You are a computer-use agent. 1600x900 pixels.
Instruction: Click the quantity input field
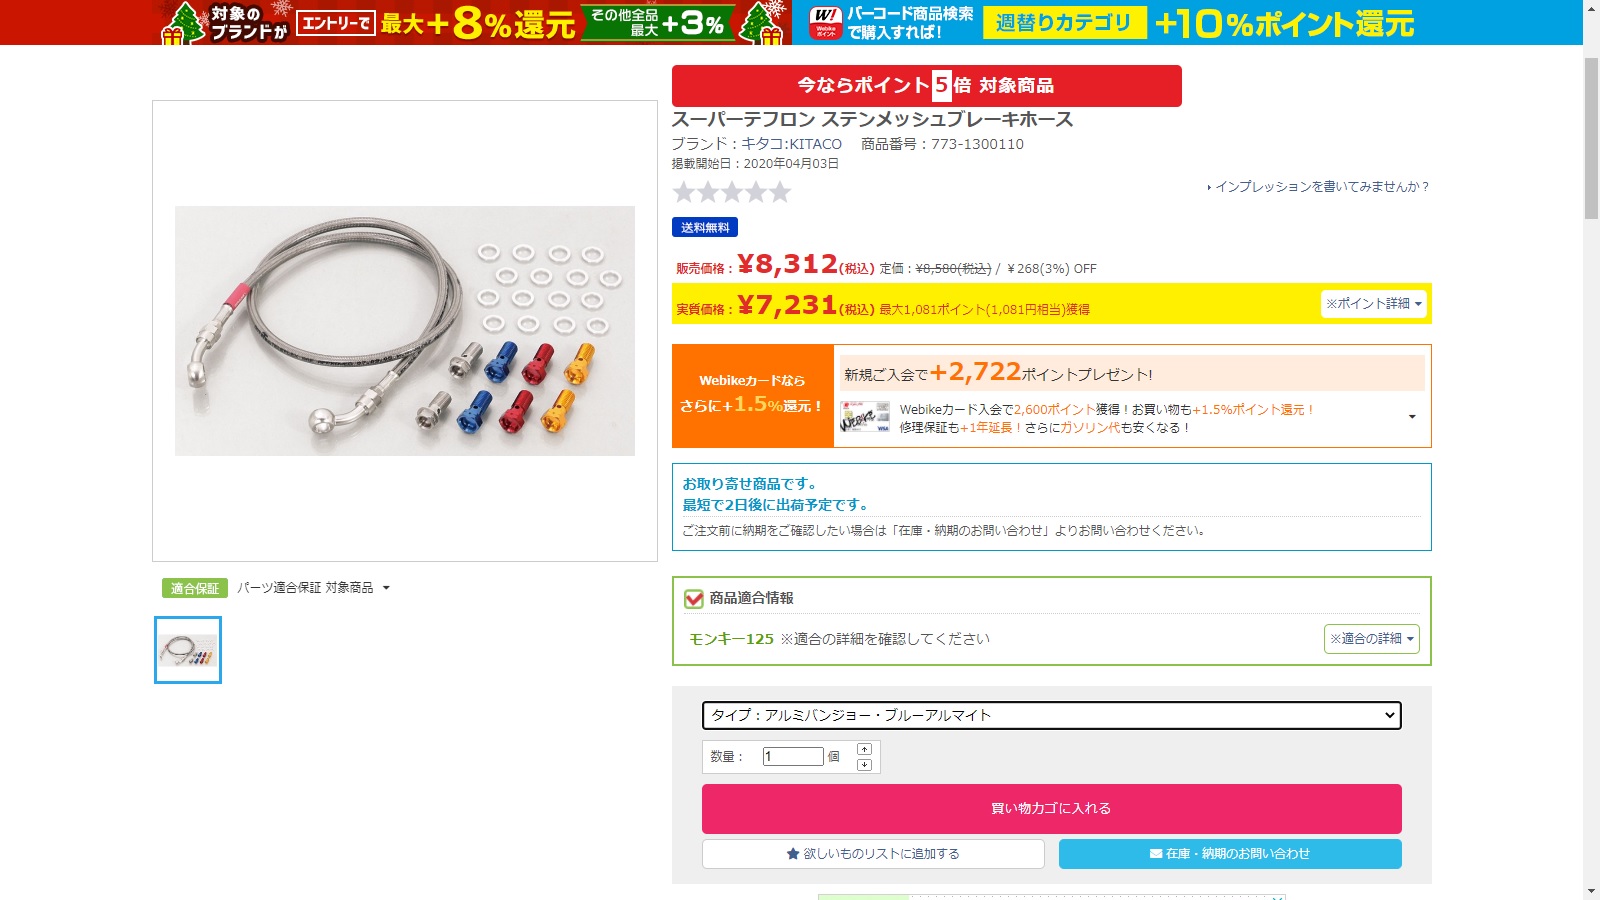point(793,757)
